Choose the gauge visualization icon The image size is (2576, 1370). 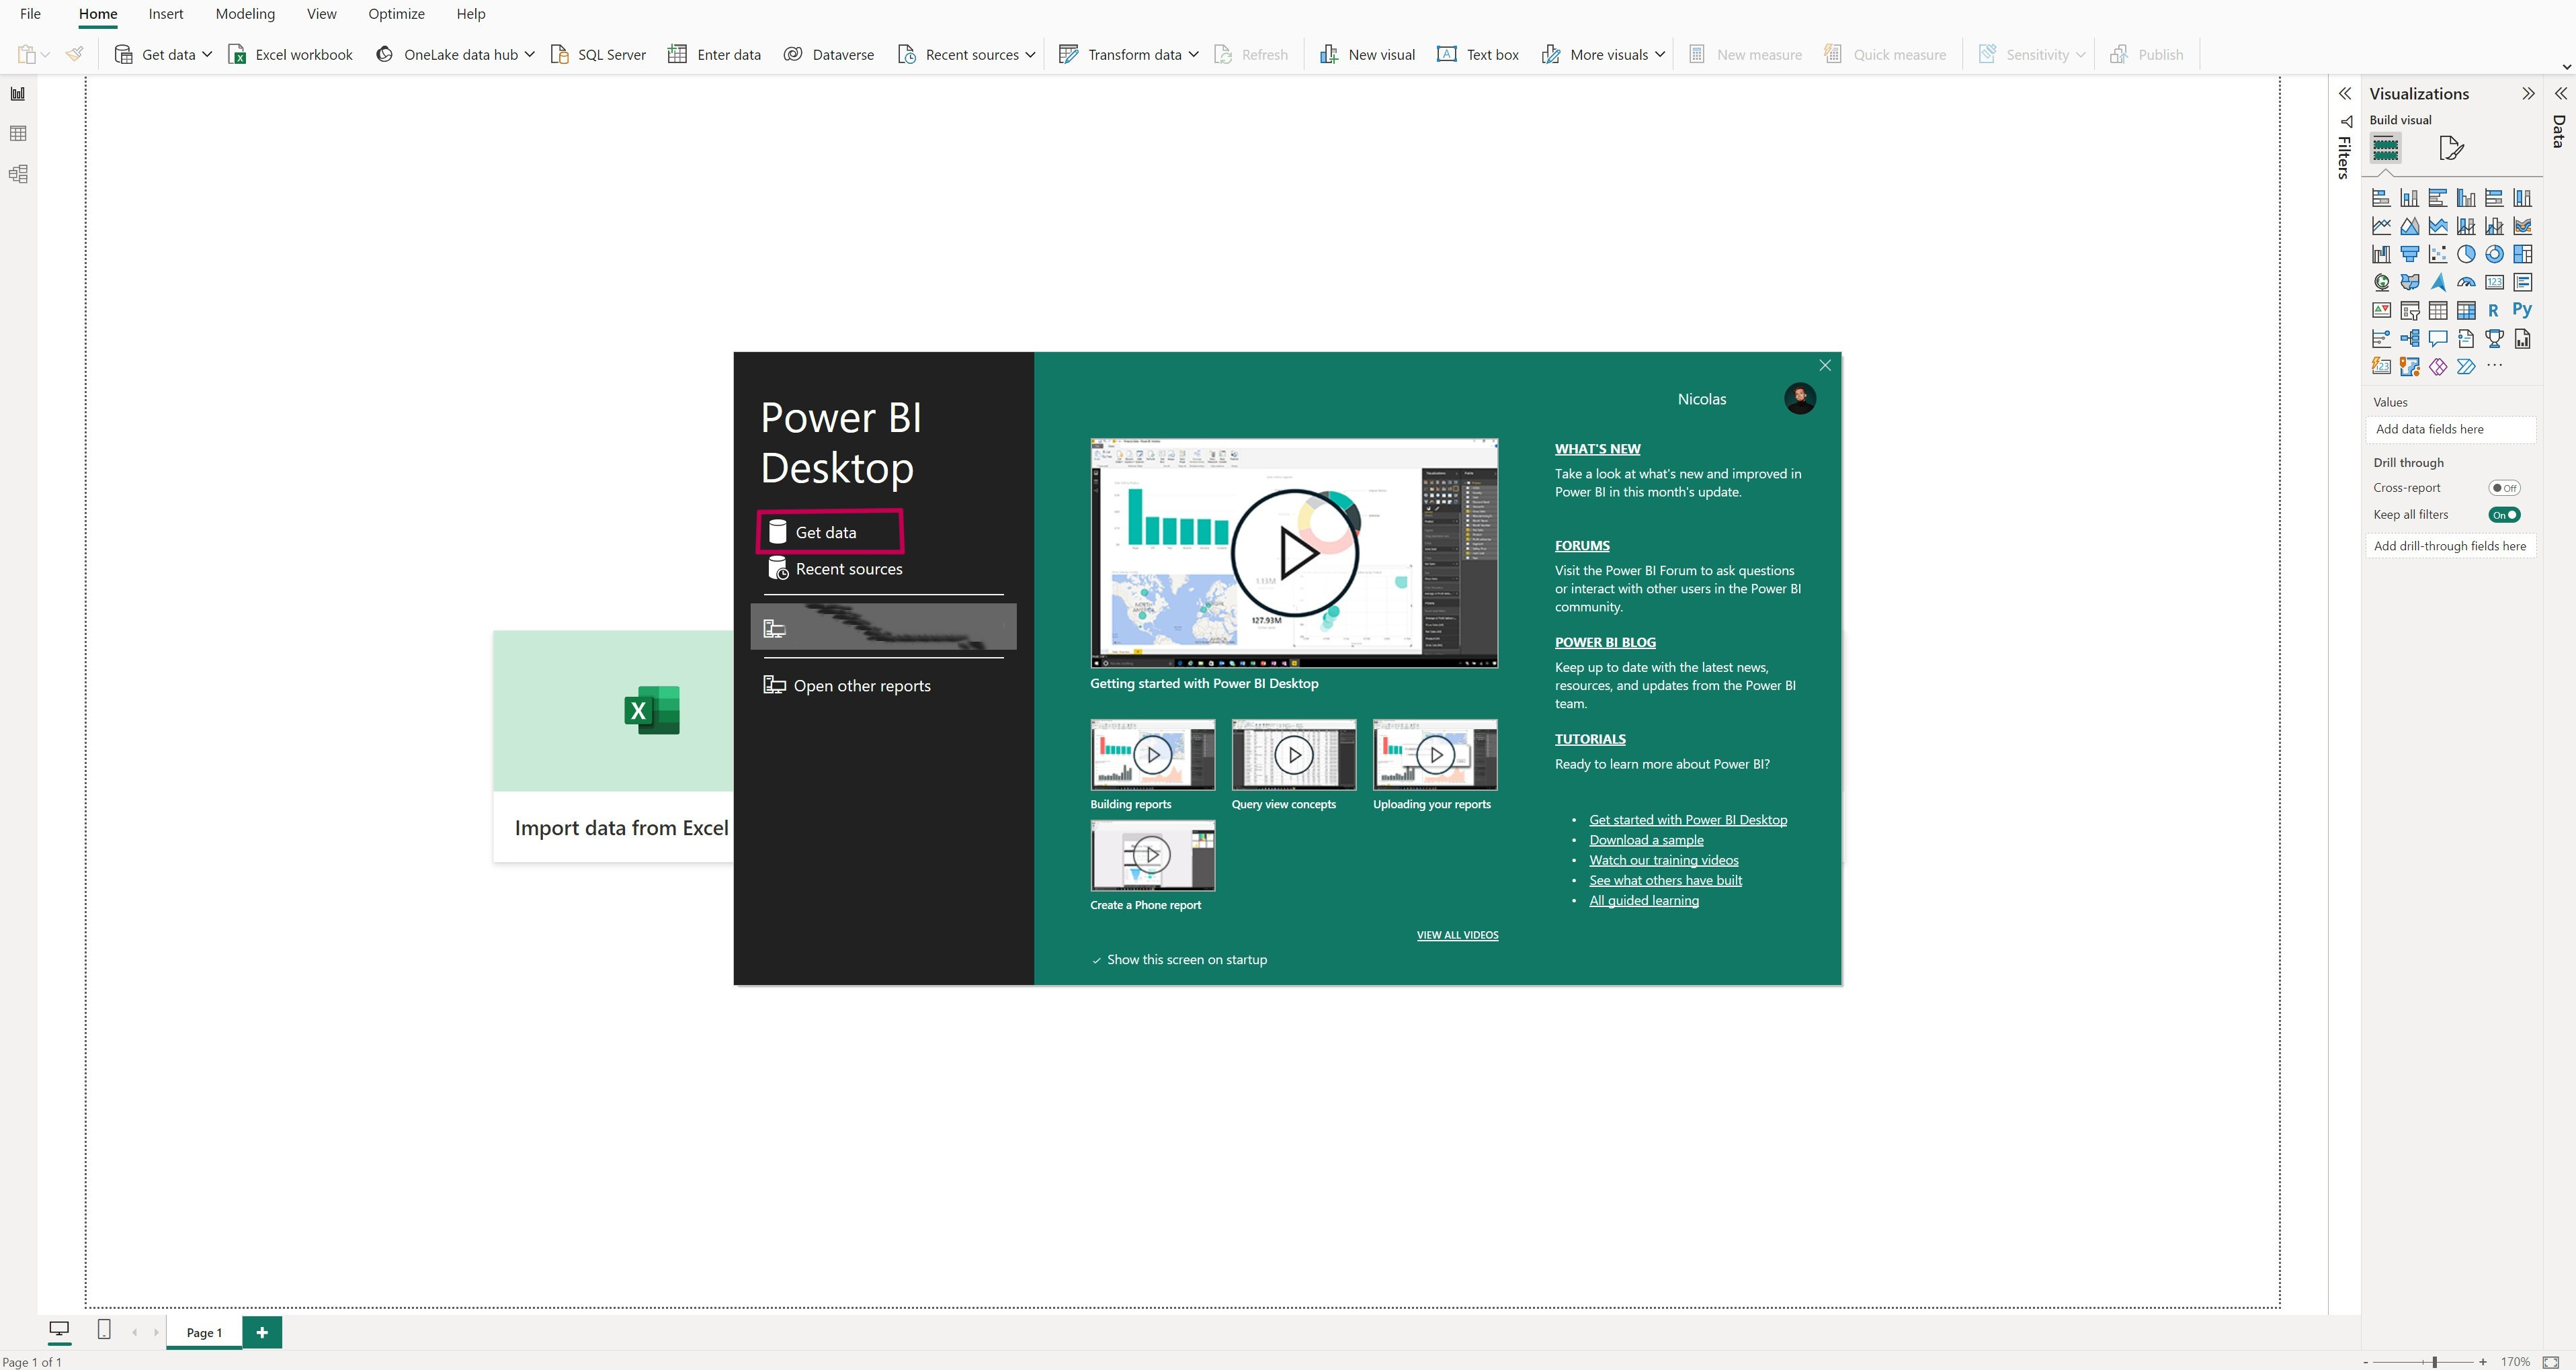pyautogui.click(x=2466, y=282)
